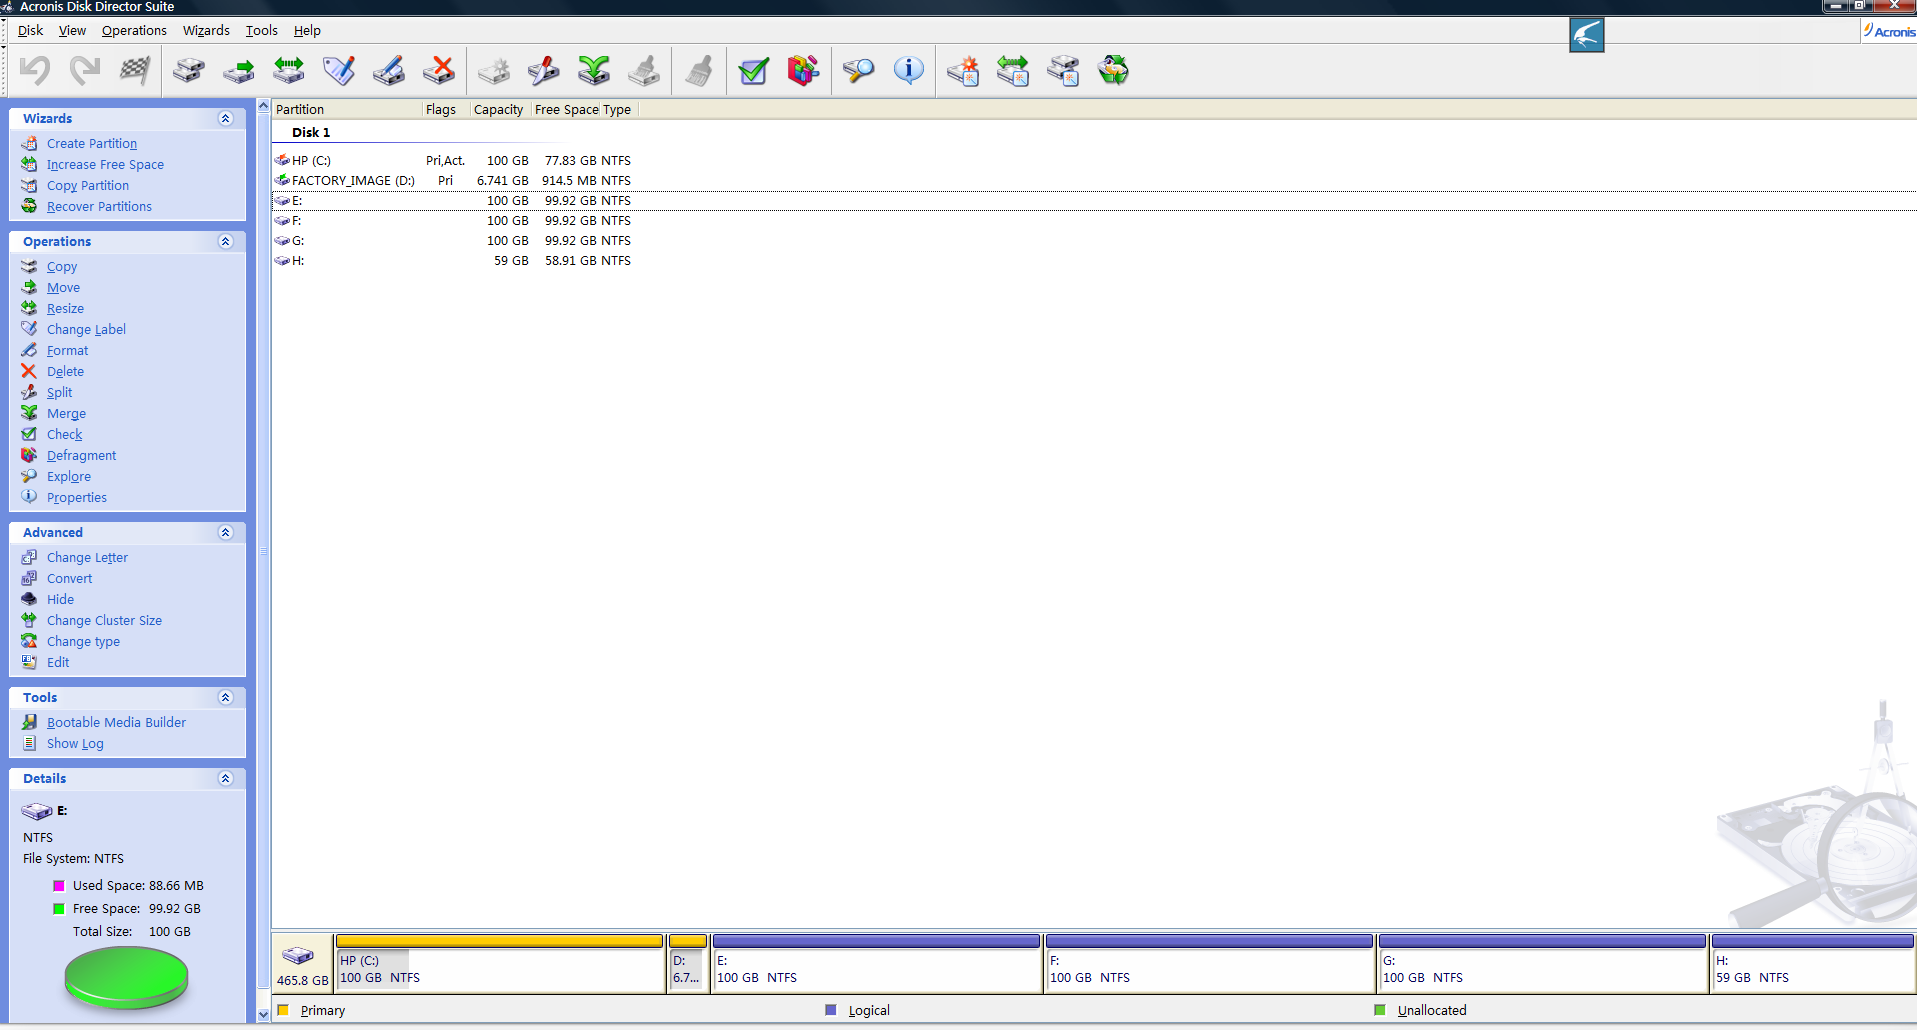Collapse the Details panel

point(226,778)
